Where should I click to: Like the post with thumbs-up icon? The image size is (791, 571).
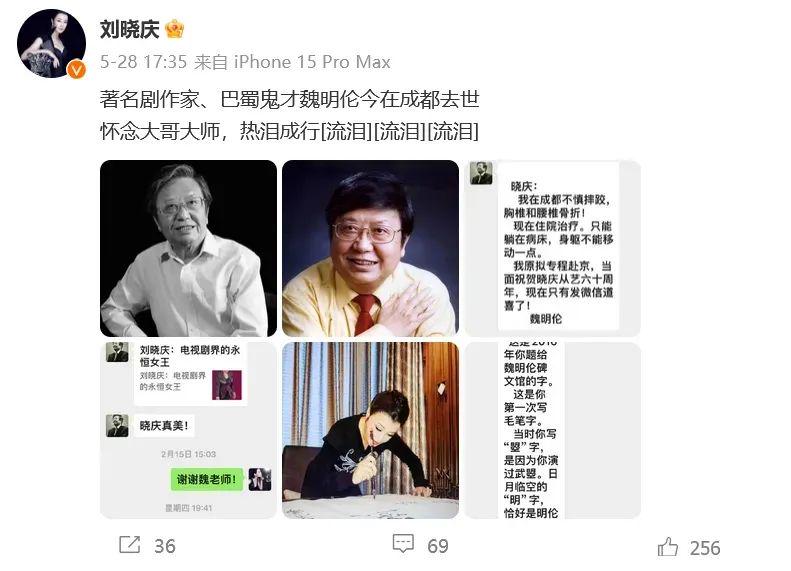[668, 546]
